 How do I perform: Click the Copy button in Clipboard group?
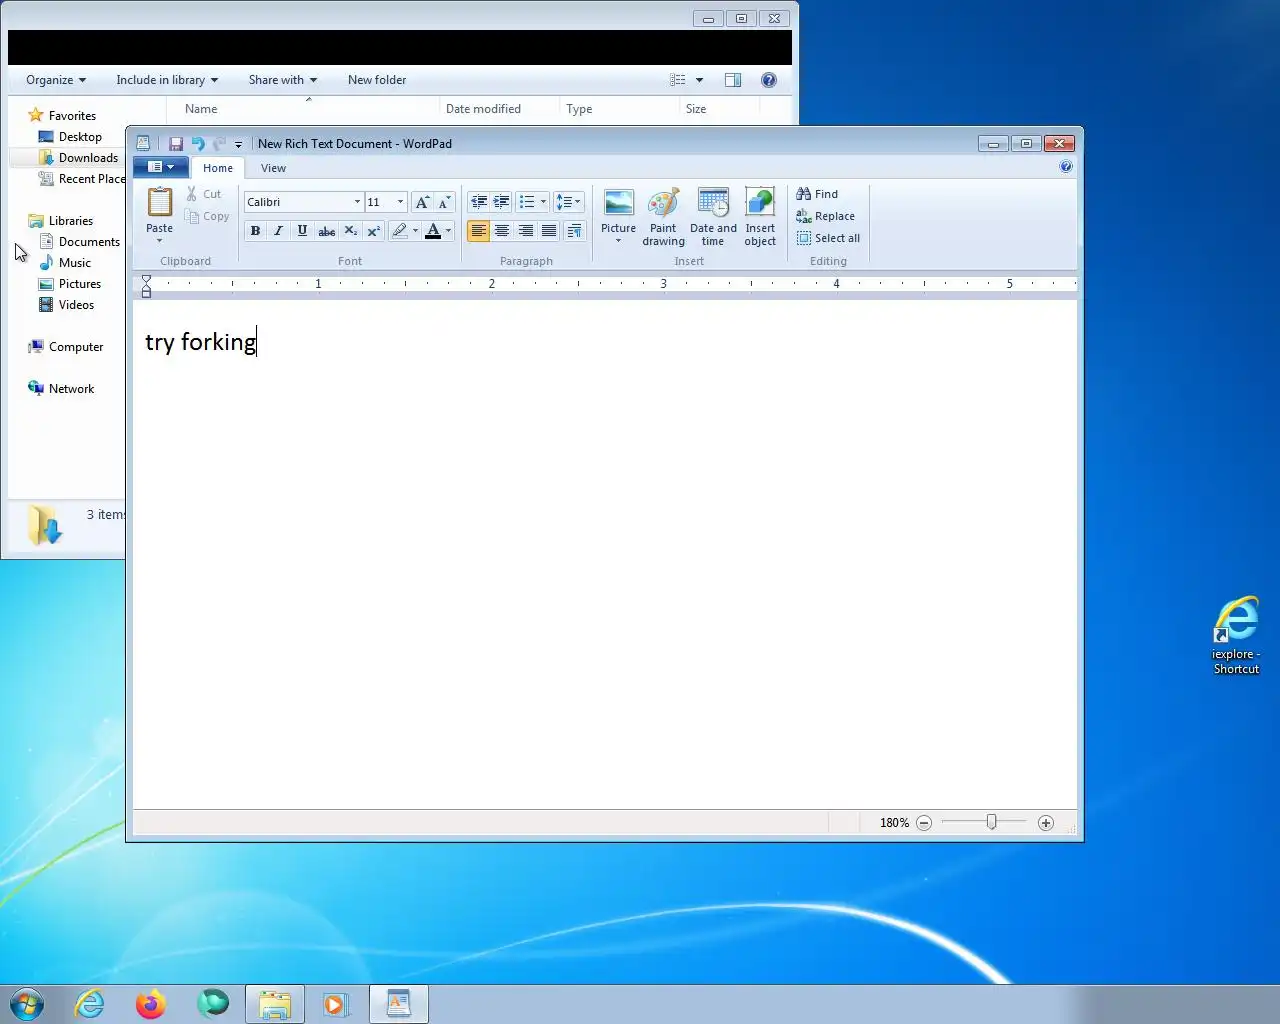(x=208, y=216)
